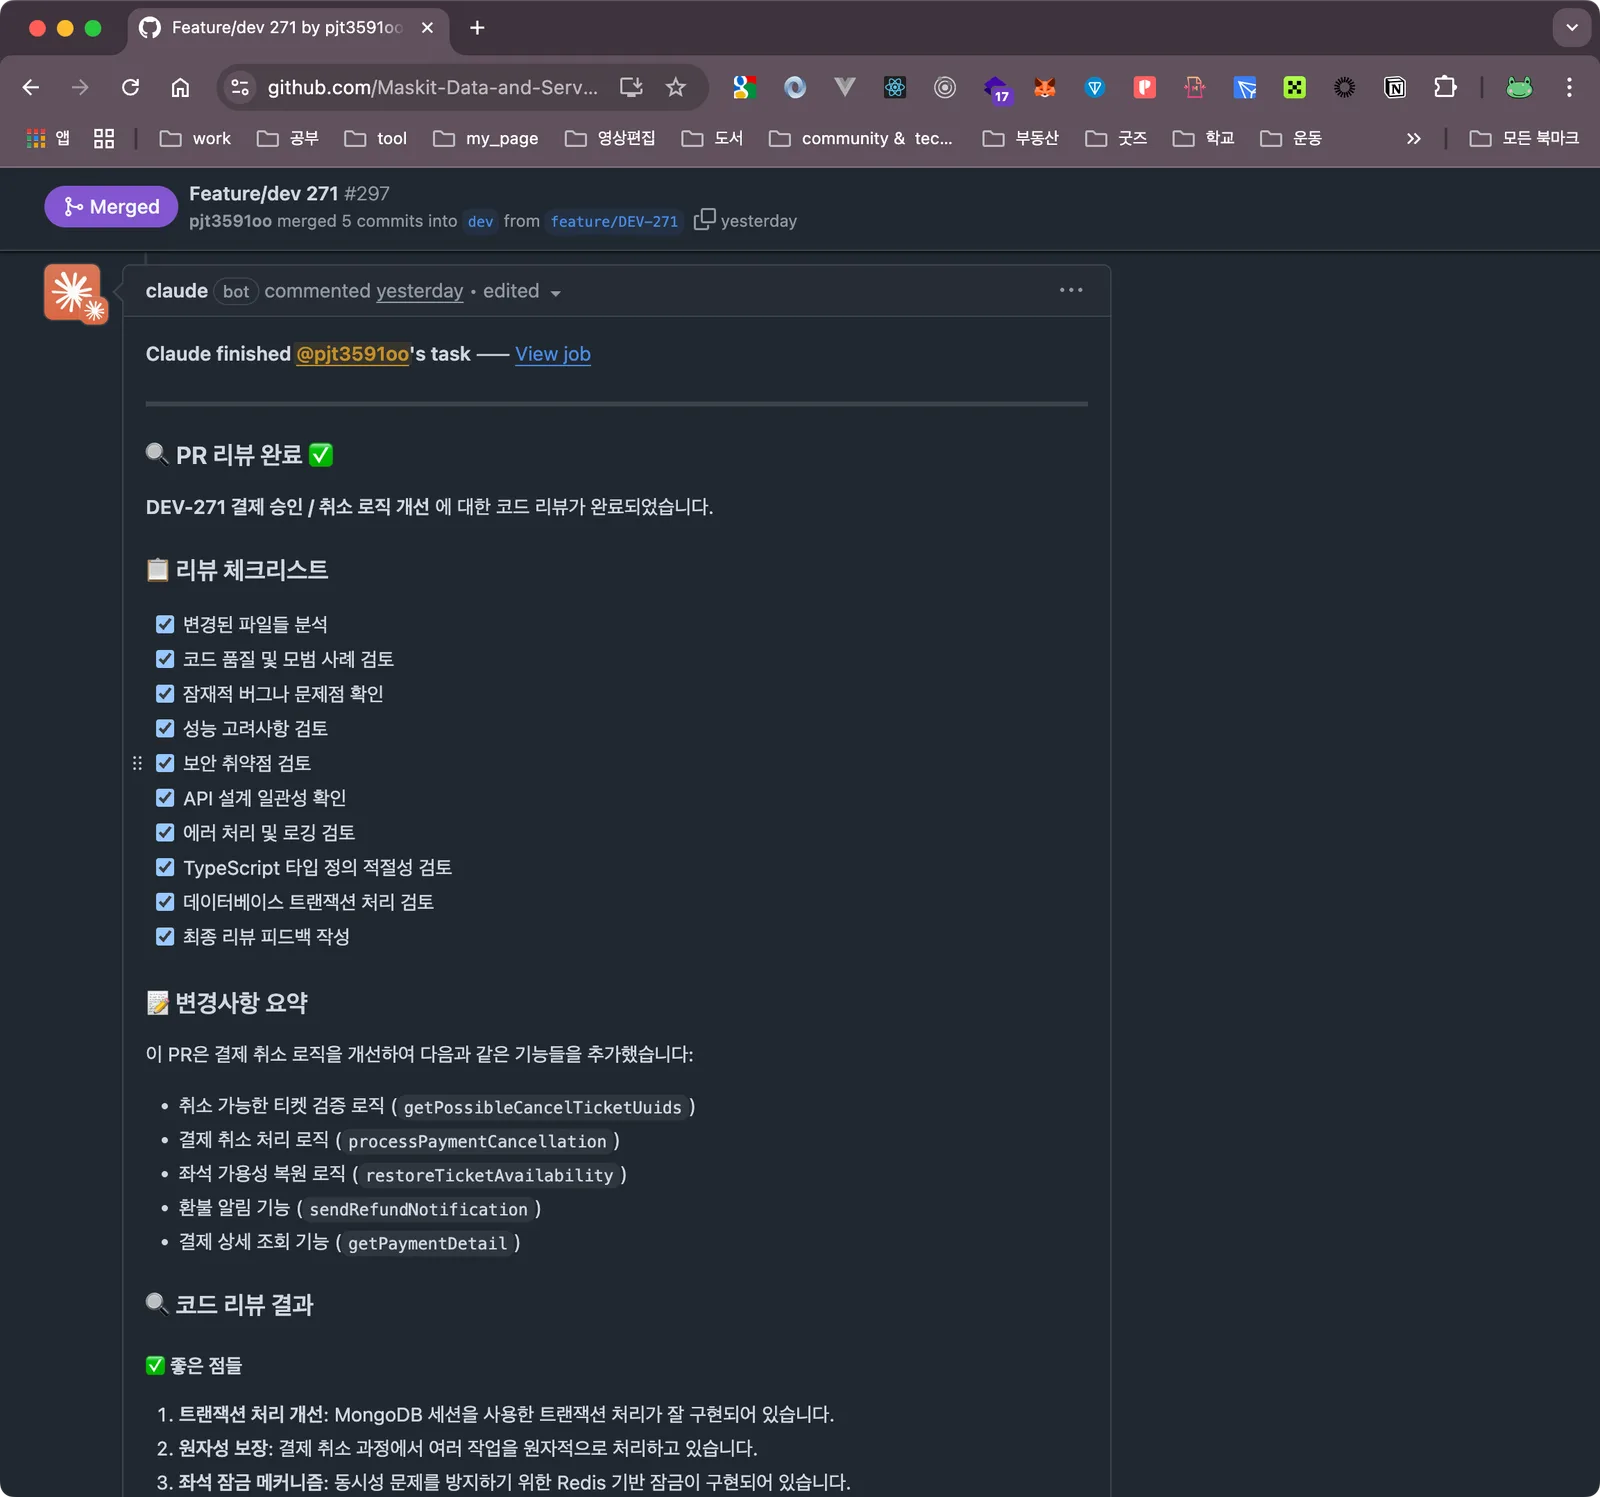The height and width of the screenshot is (1497, 1600).
Task: Bookmark this page with the star icon
Action: pyautogui.click(x=676, y=88)
